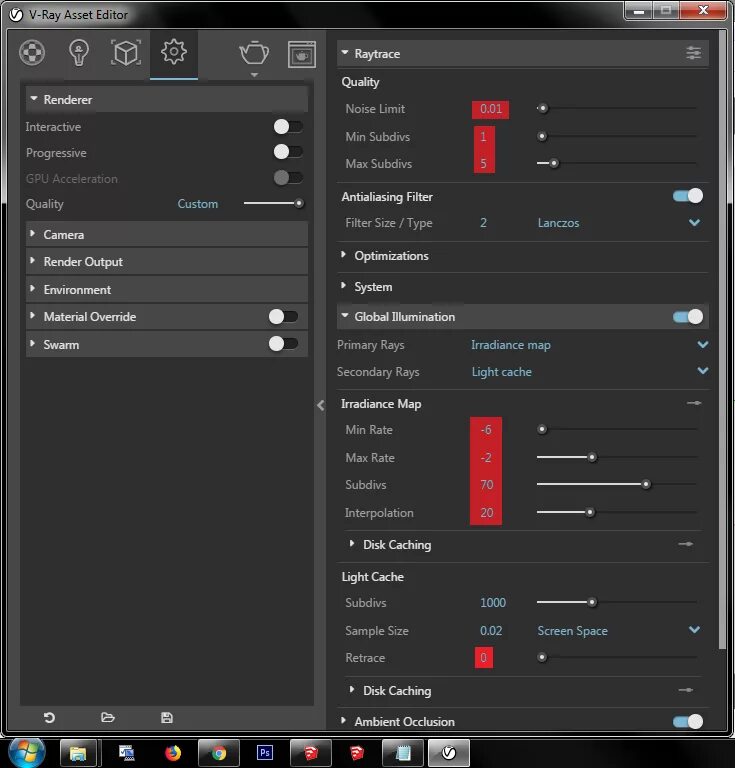The image size is (735, 768).
Task: Click the Light Cache Disk Caching switch icon
Action: point(686,690)
